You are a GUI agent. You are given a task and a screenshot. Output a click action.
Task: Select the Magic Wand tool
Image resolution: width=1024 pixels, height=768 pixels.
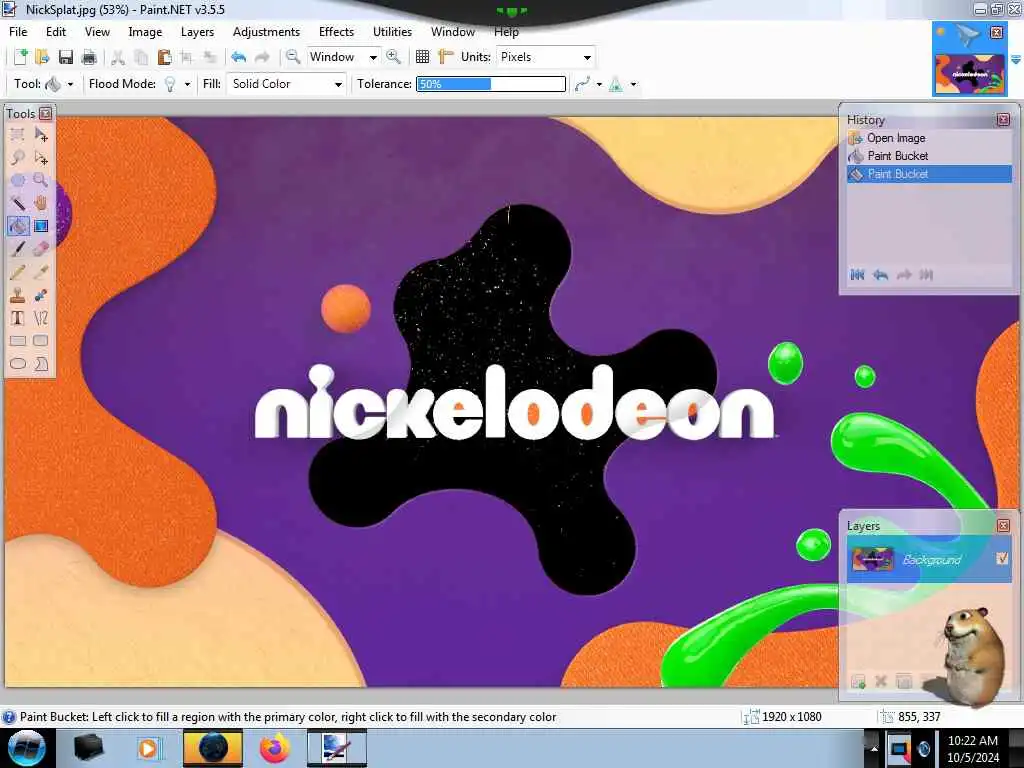18,203
